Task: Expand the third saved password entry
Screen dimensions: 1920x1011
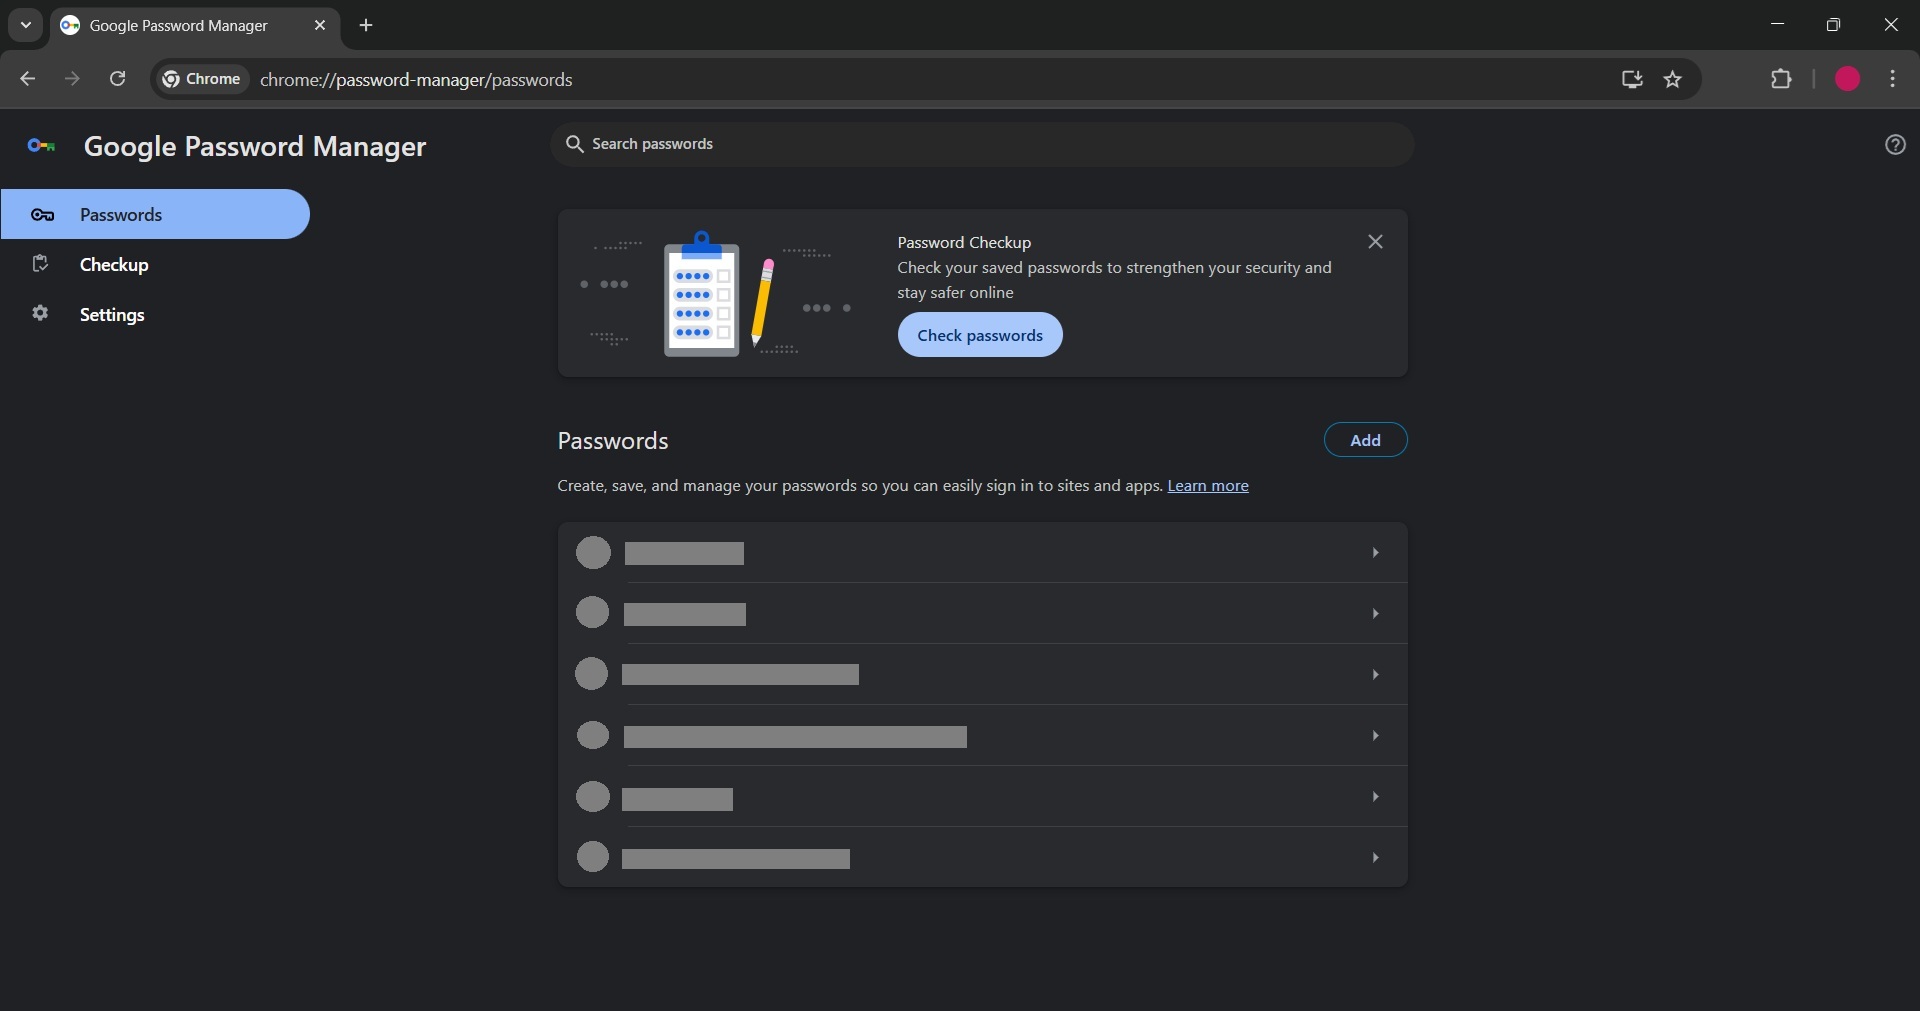Action: (982, 674)
